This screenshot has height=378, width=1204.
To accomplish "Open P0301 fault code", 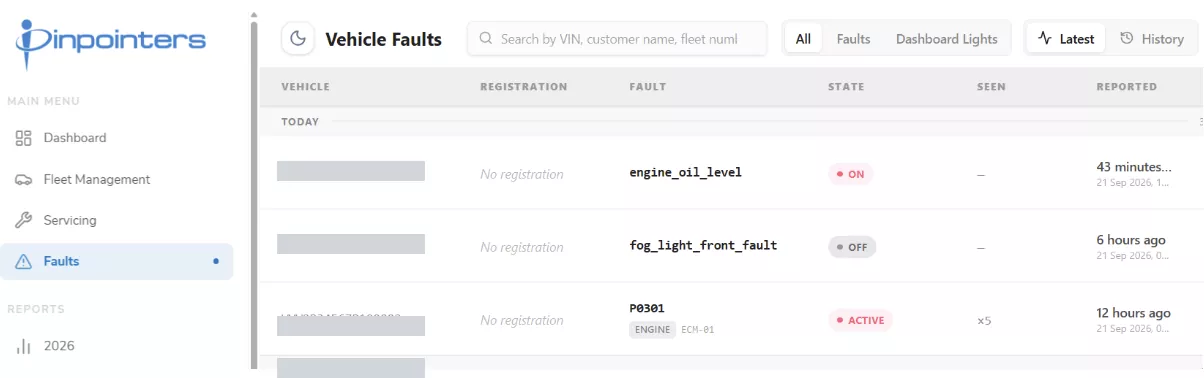I will click(647, 308).
